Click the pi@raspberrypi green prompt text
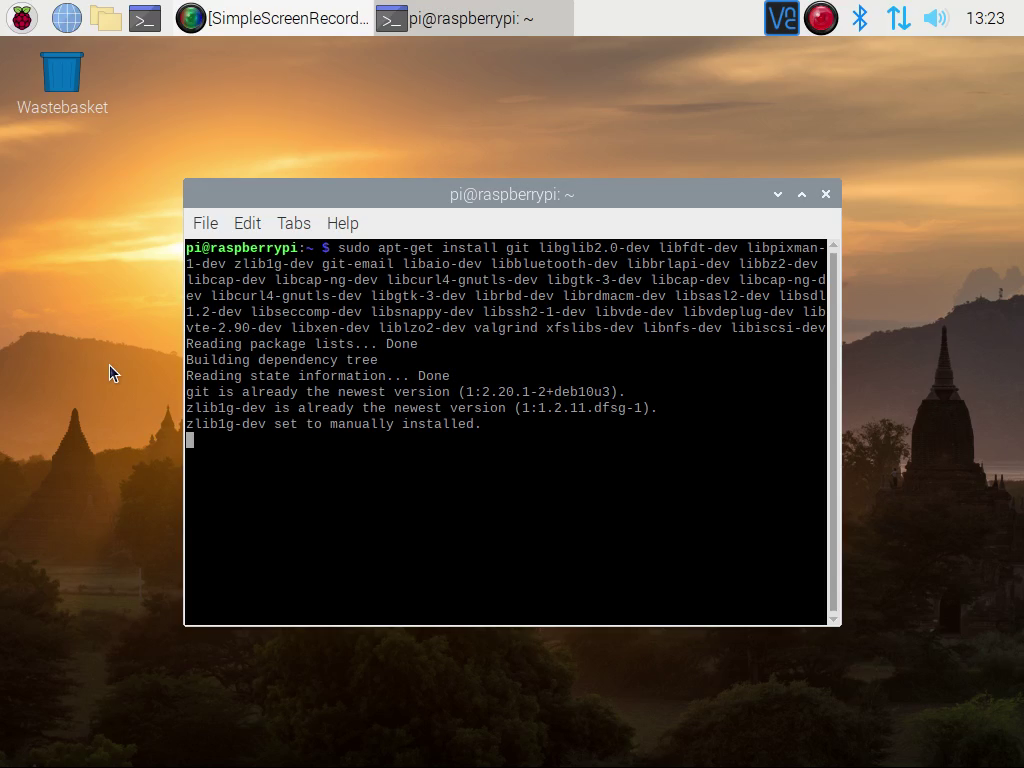The width and height of the screenshot is (1024, 768). tap(242, 248)
